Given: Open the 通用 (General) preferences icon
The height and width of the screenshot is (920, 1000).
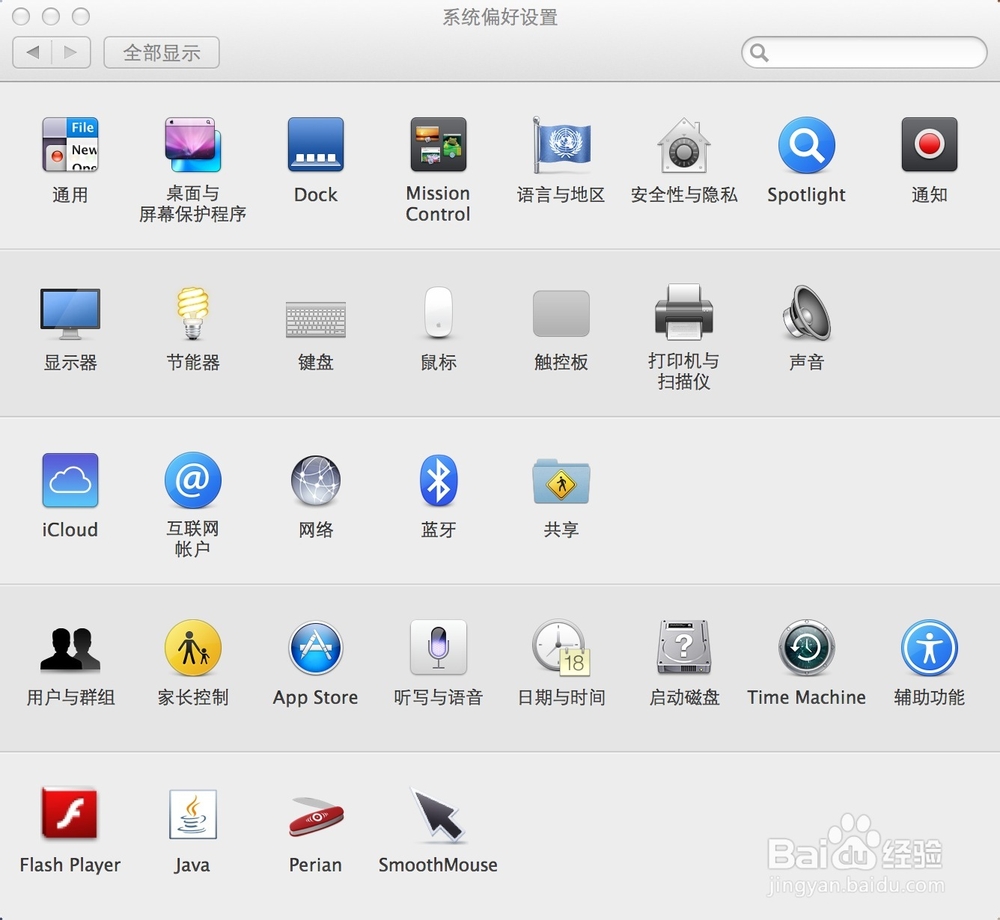Looking at the screenshot, I should click(x=70, y=145).
